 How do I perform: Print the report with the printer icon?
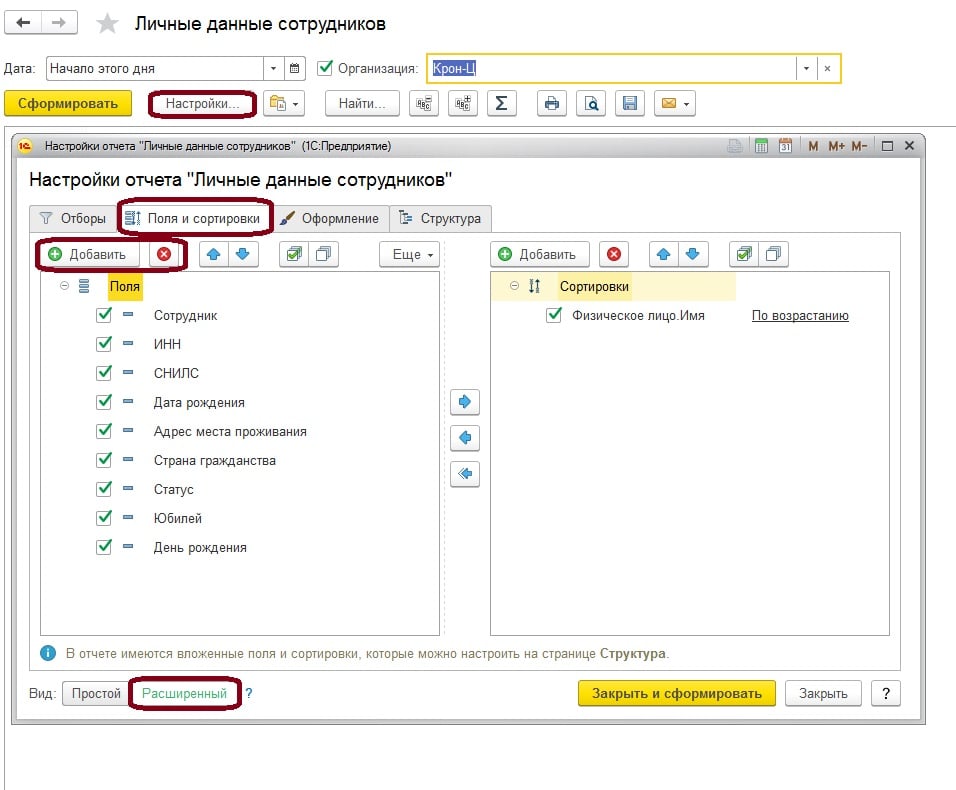pos(552,104)
